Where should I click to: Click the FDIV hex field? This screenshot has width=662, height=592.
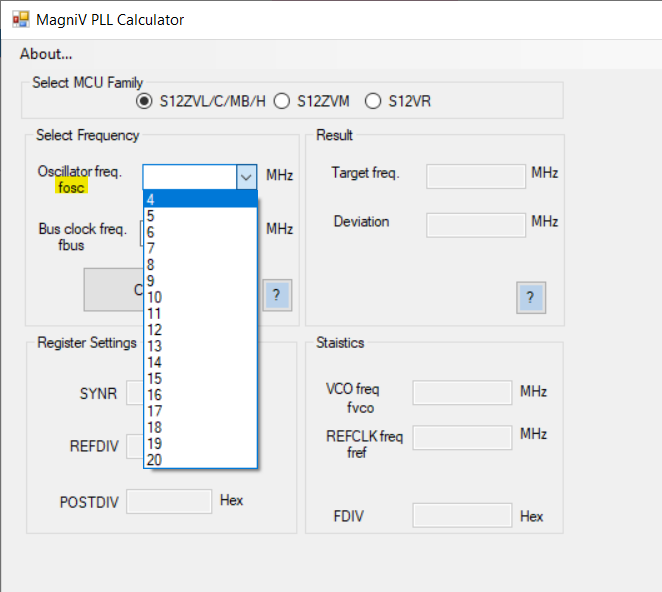[x=462, y=515]
